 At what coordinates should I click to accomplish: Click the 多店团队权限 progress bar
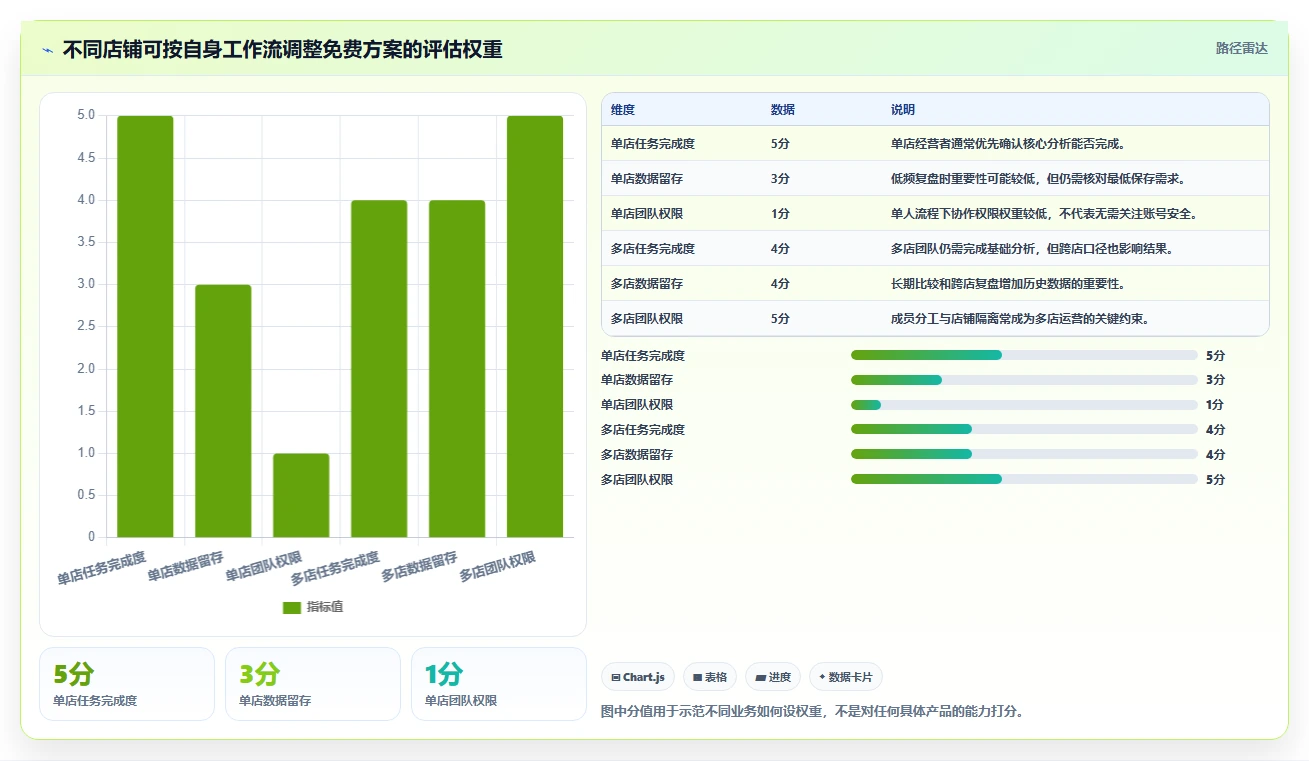tap(1024, 479)
